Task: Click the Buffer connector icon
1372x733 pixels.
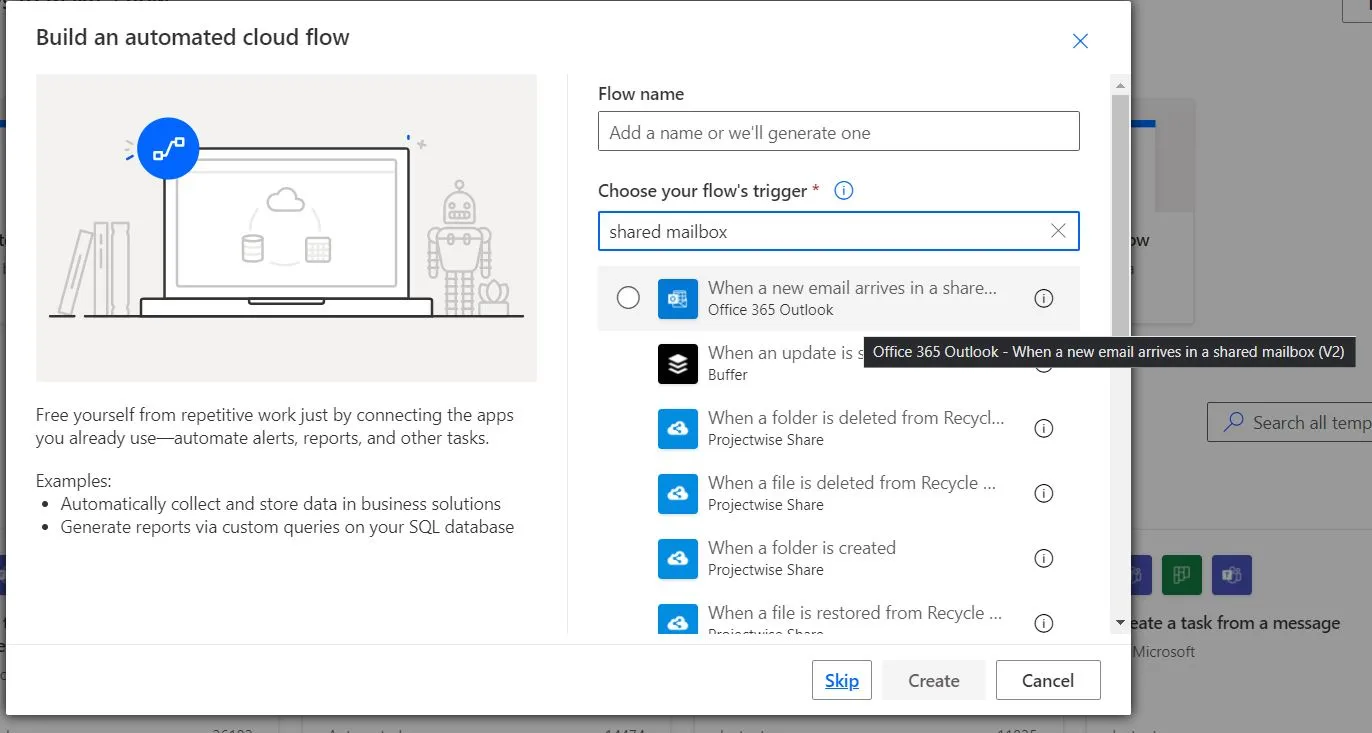Action: pos(678,364)
